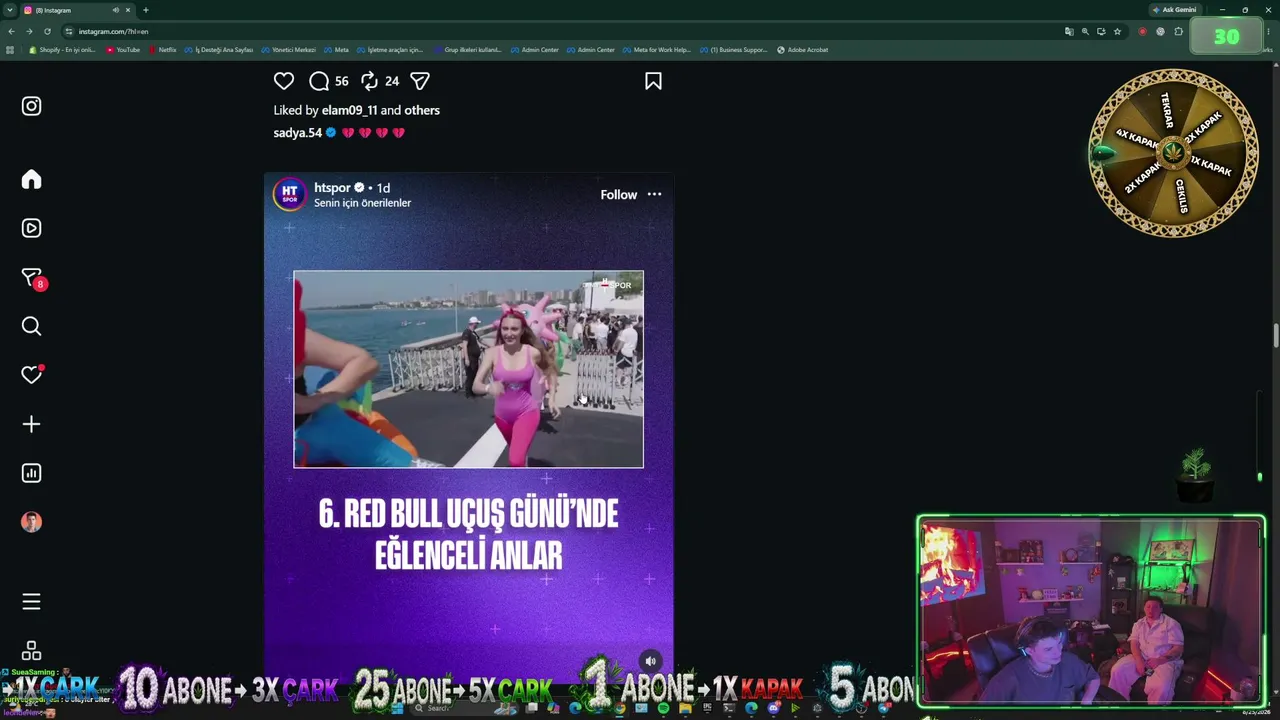Open Reels from the sidebar
Screen dimensions: 1280x720
click(31, 228)
